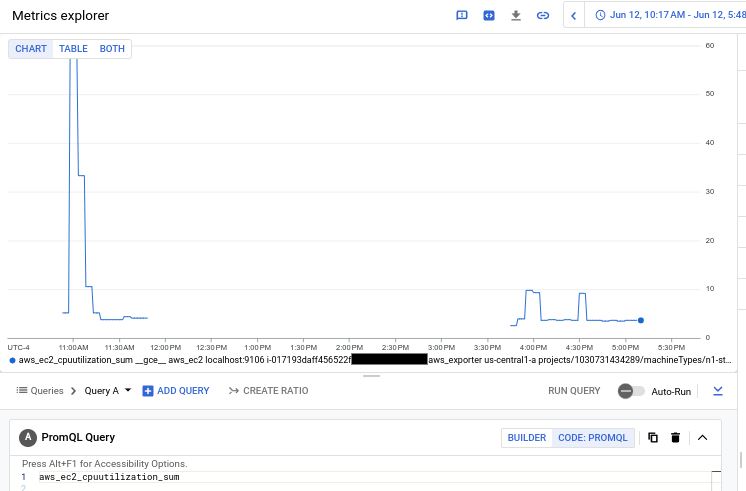Duplicate the PromQL query with copy icon
Screen dimensions: 746x491
pos(653,437)
